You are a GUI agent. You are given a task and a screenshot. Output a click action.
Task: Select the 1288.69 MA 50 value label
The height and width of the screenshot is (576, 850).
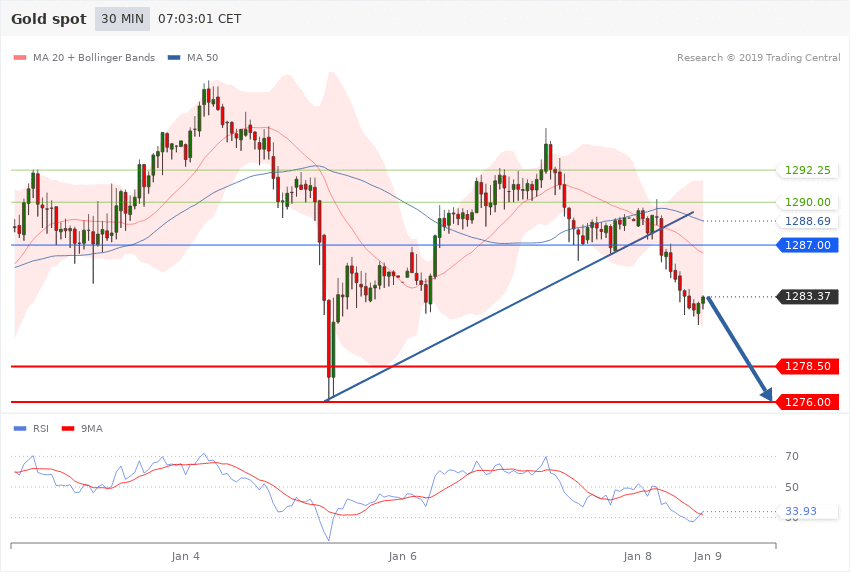(x=808, y=221)
